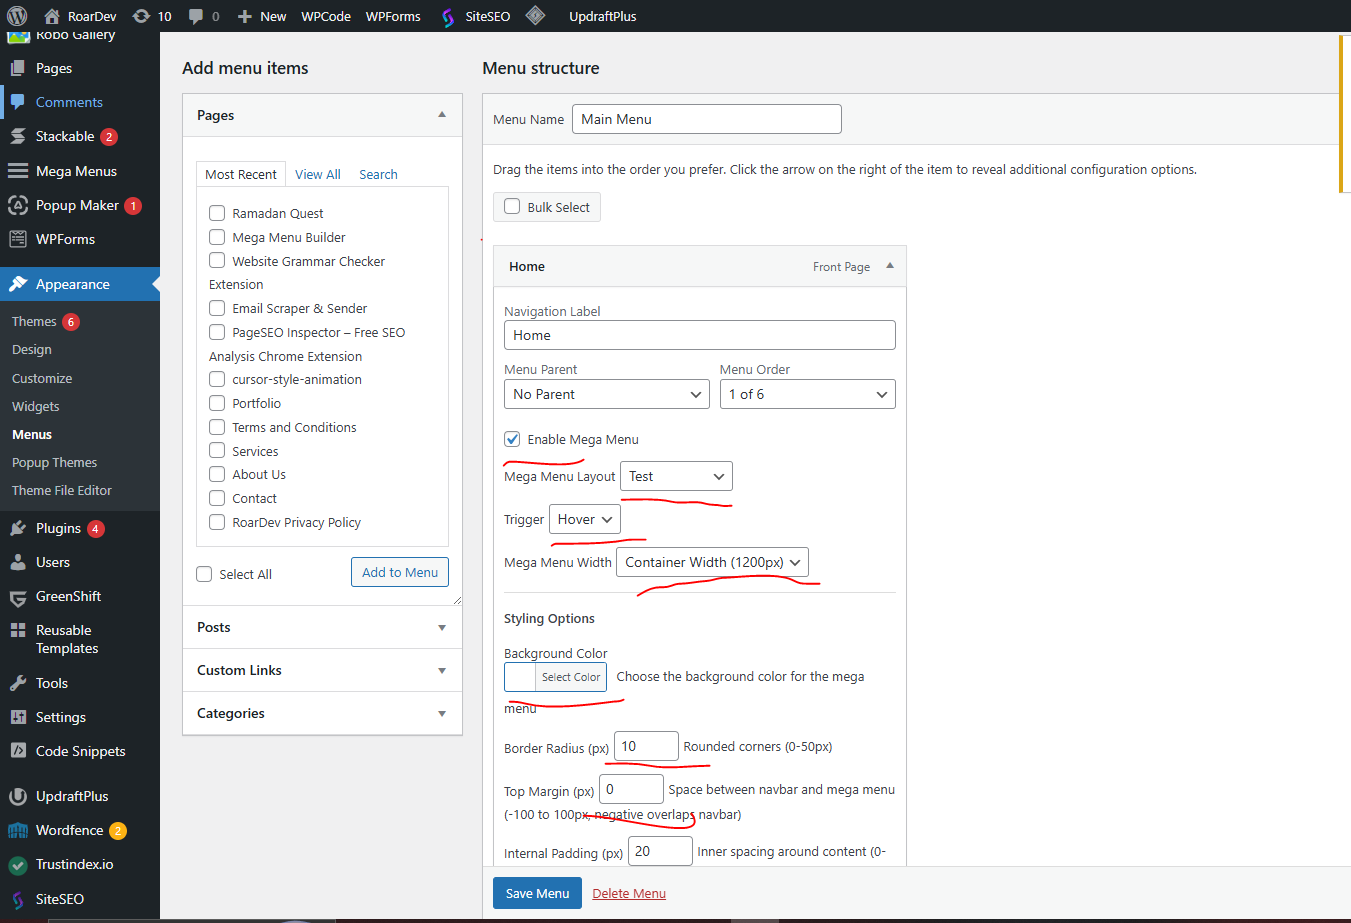
Task: Click the Save Menu button
Action: (537, 893)
